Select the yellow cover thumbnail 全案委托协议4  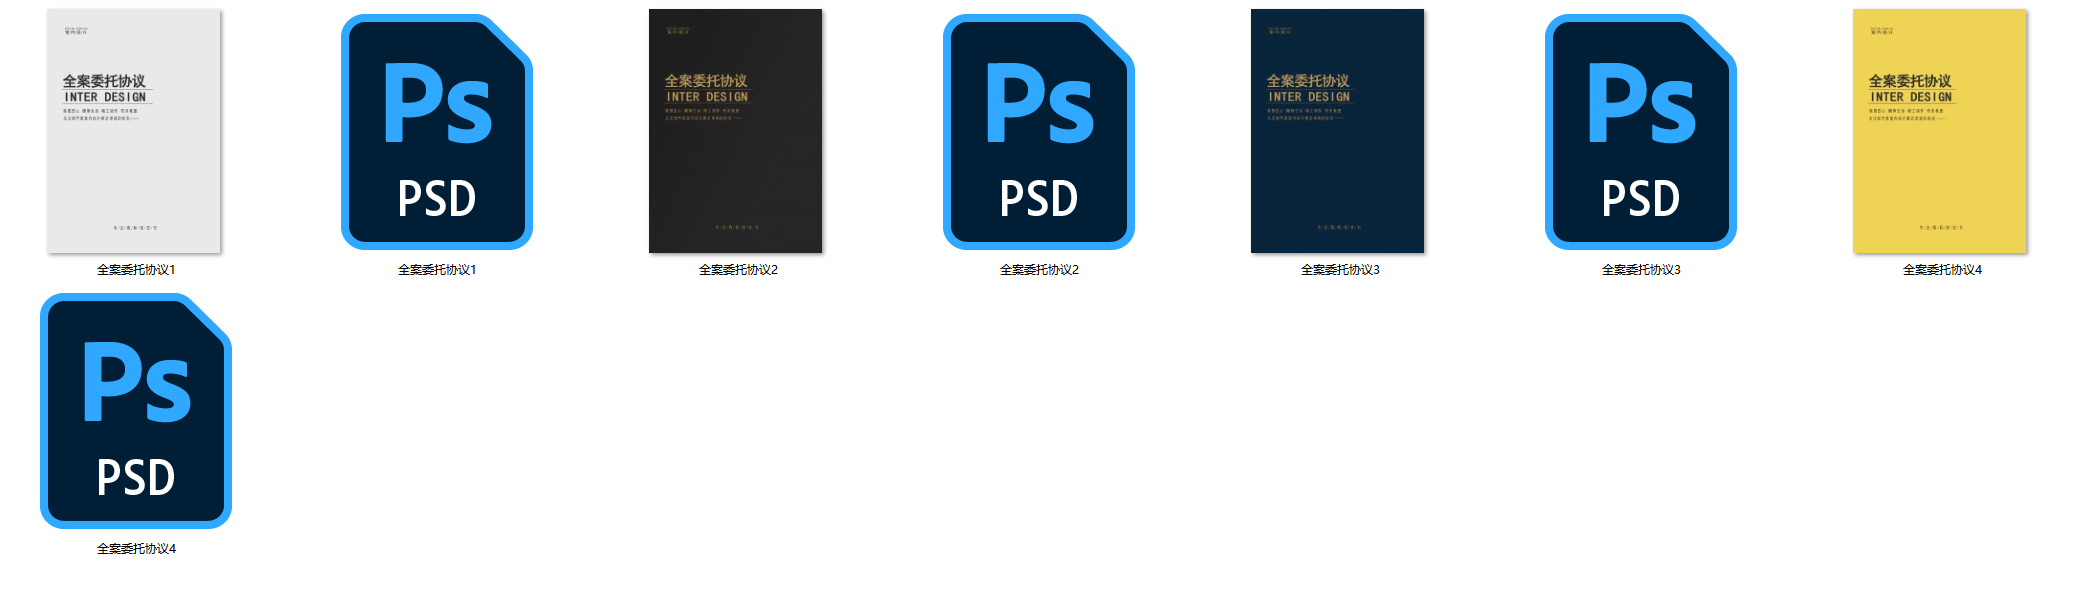tap(1940, 131)
